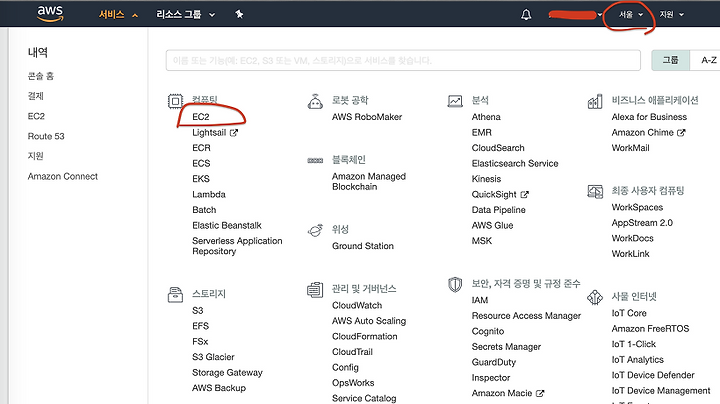Click external link icon beside QuickSight
Screen dimensions: 720x404
(x=524, y=195)
